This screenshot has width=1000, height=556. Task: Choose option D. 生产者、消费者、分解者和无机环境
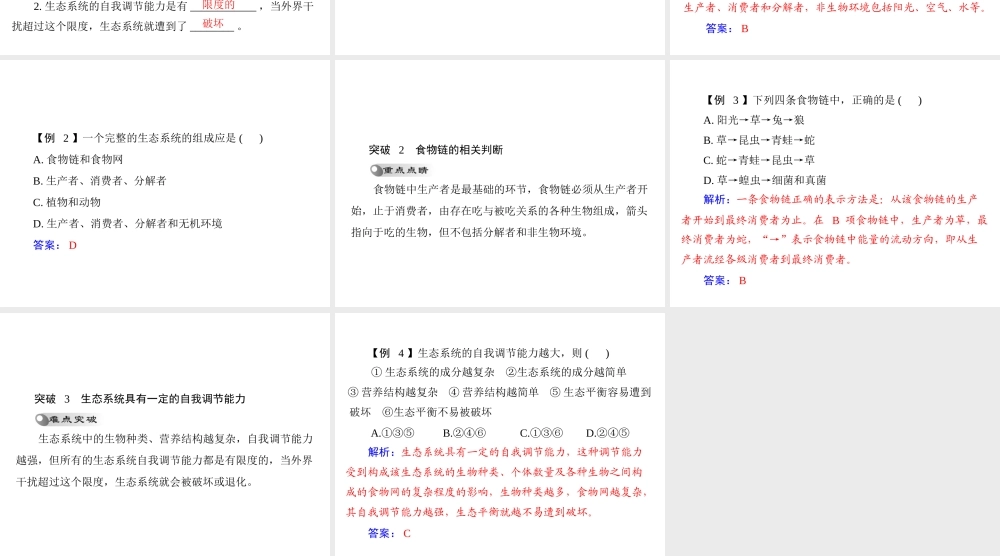(128, 223)
